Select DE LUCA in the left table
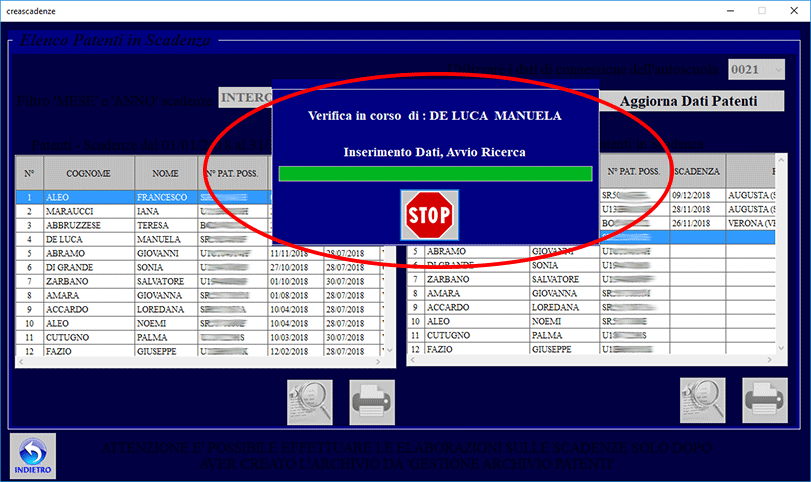Screen dimensions: 811x482 [64, 239]
